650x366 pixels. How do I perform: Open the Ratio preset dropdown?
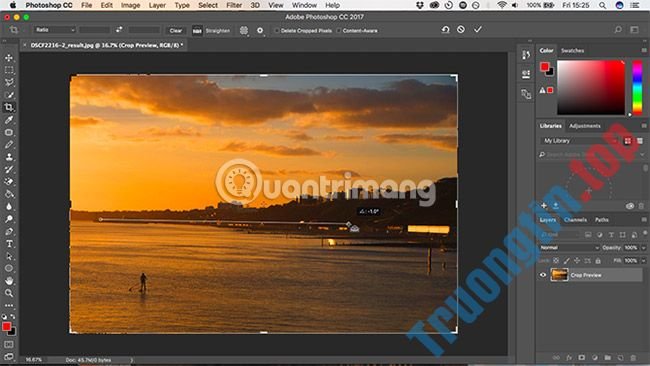55,30
